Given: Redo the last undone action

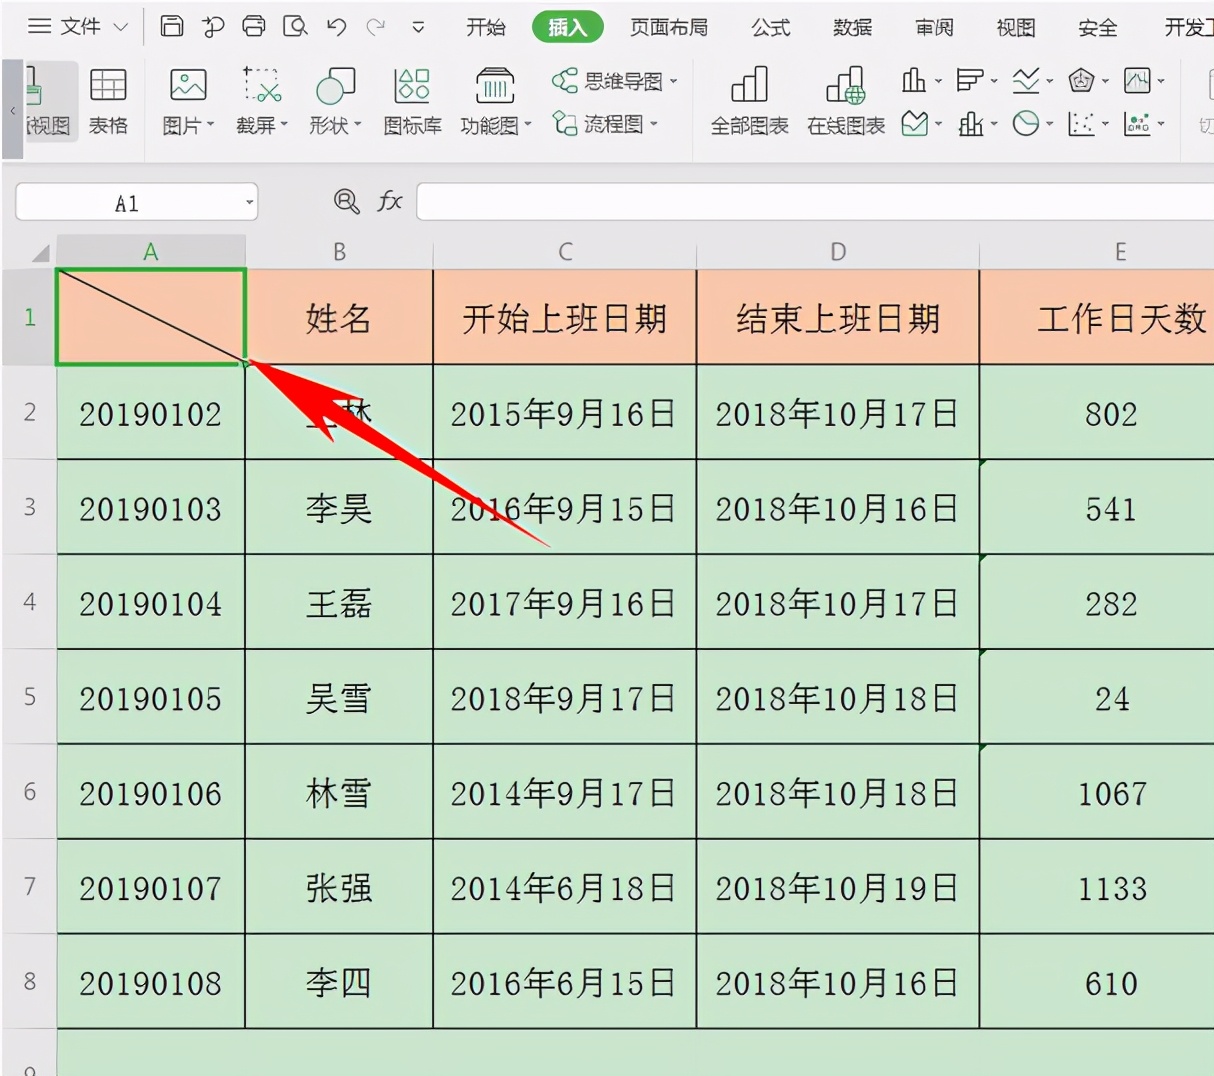Looking at the screenshot, I should 376,27.
